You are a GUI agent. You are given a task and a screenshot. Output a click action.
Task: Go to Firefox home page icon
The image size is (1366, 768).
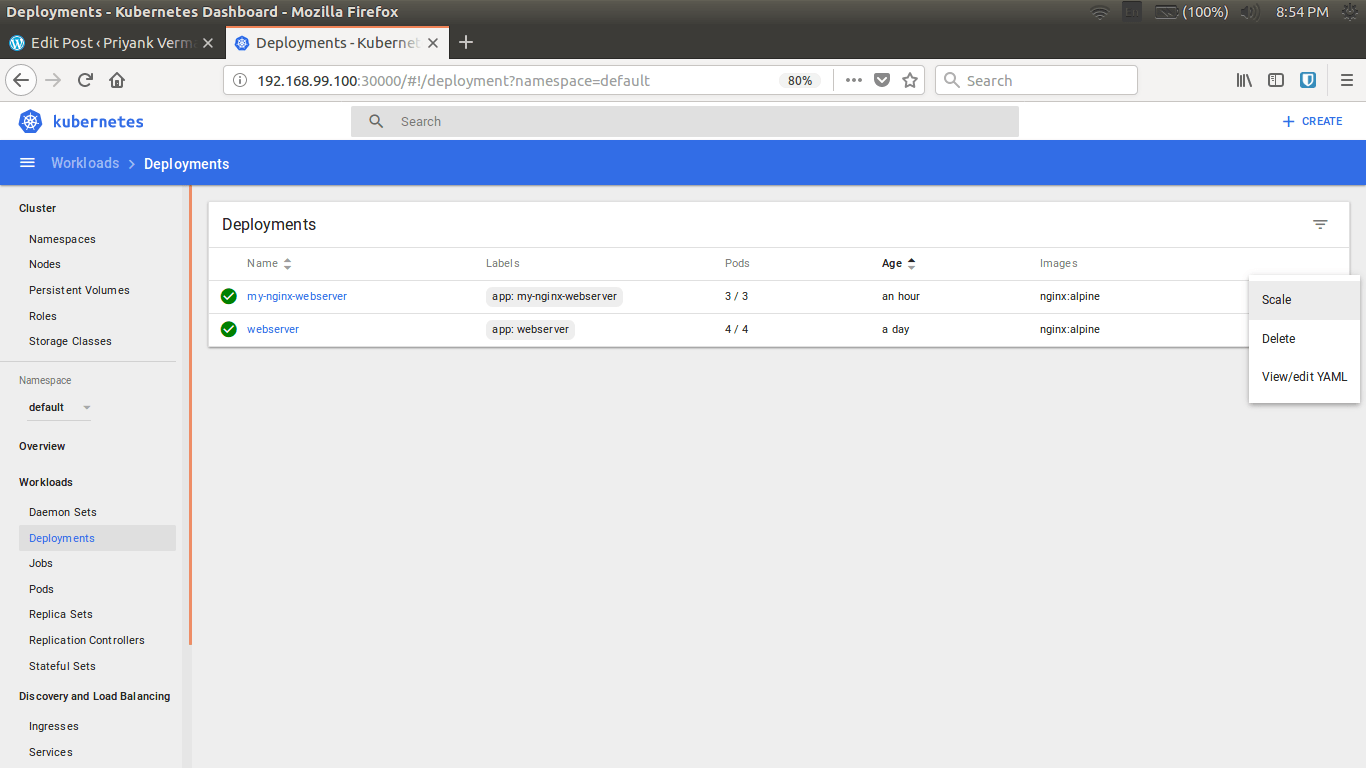pyautogui.click(x=117, y=80)
